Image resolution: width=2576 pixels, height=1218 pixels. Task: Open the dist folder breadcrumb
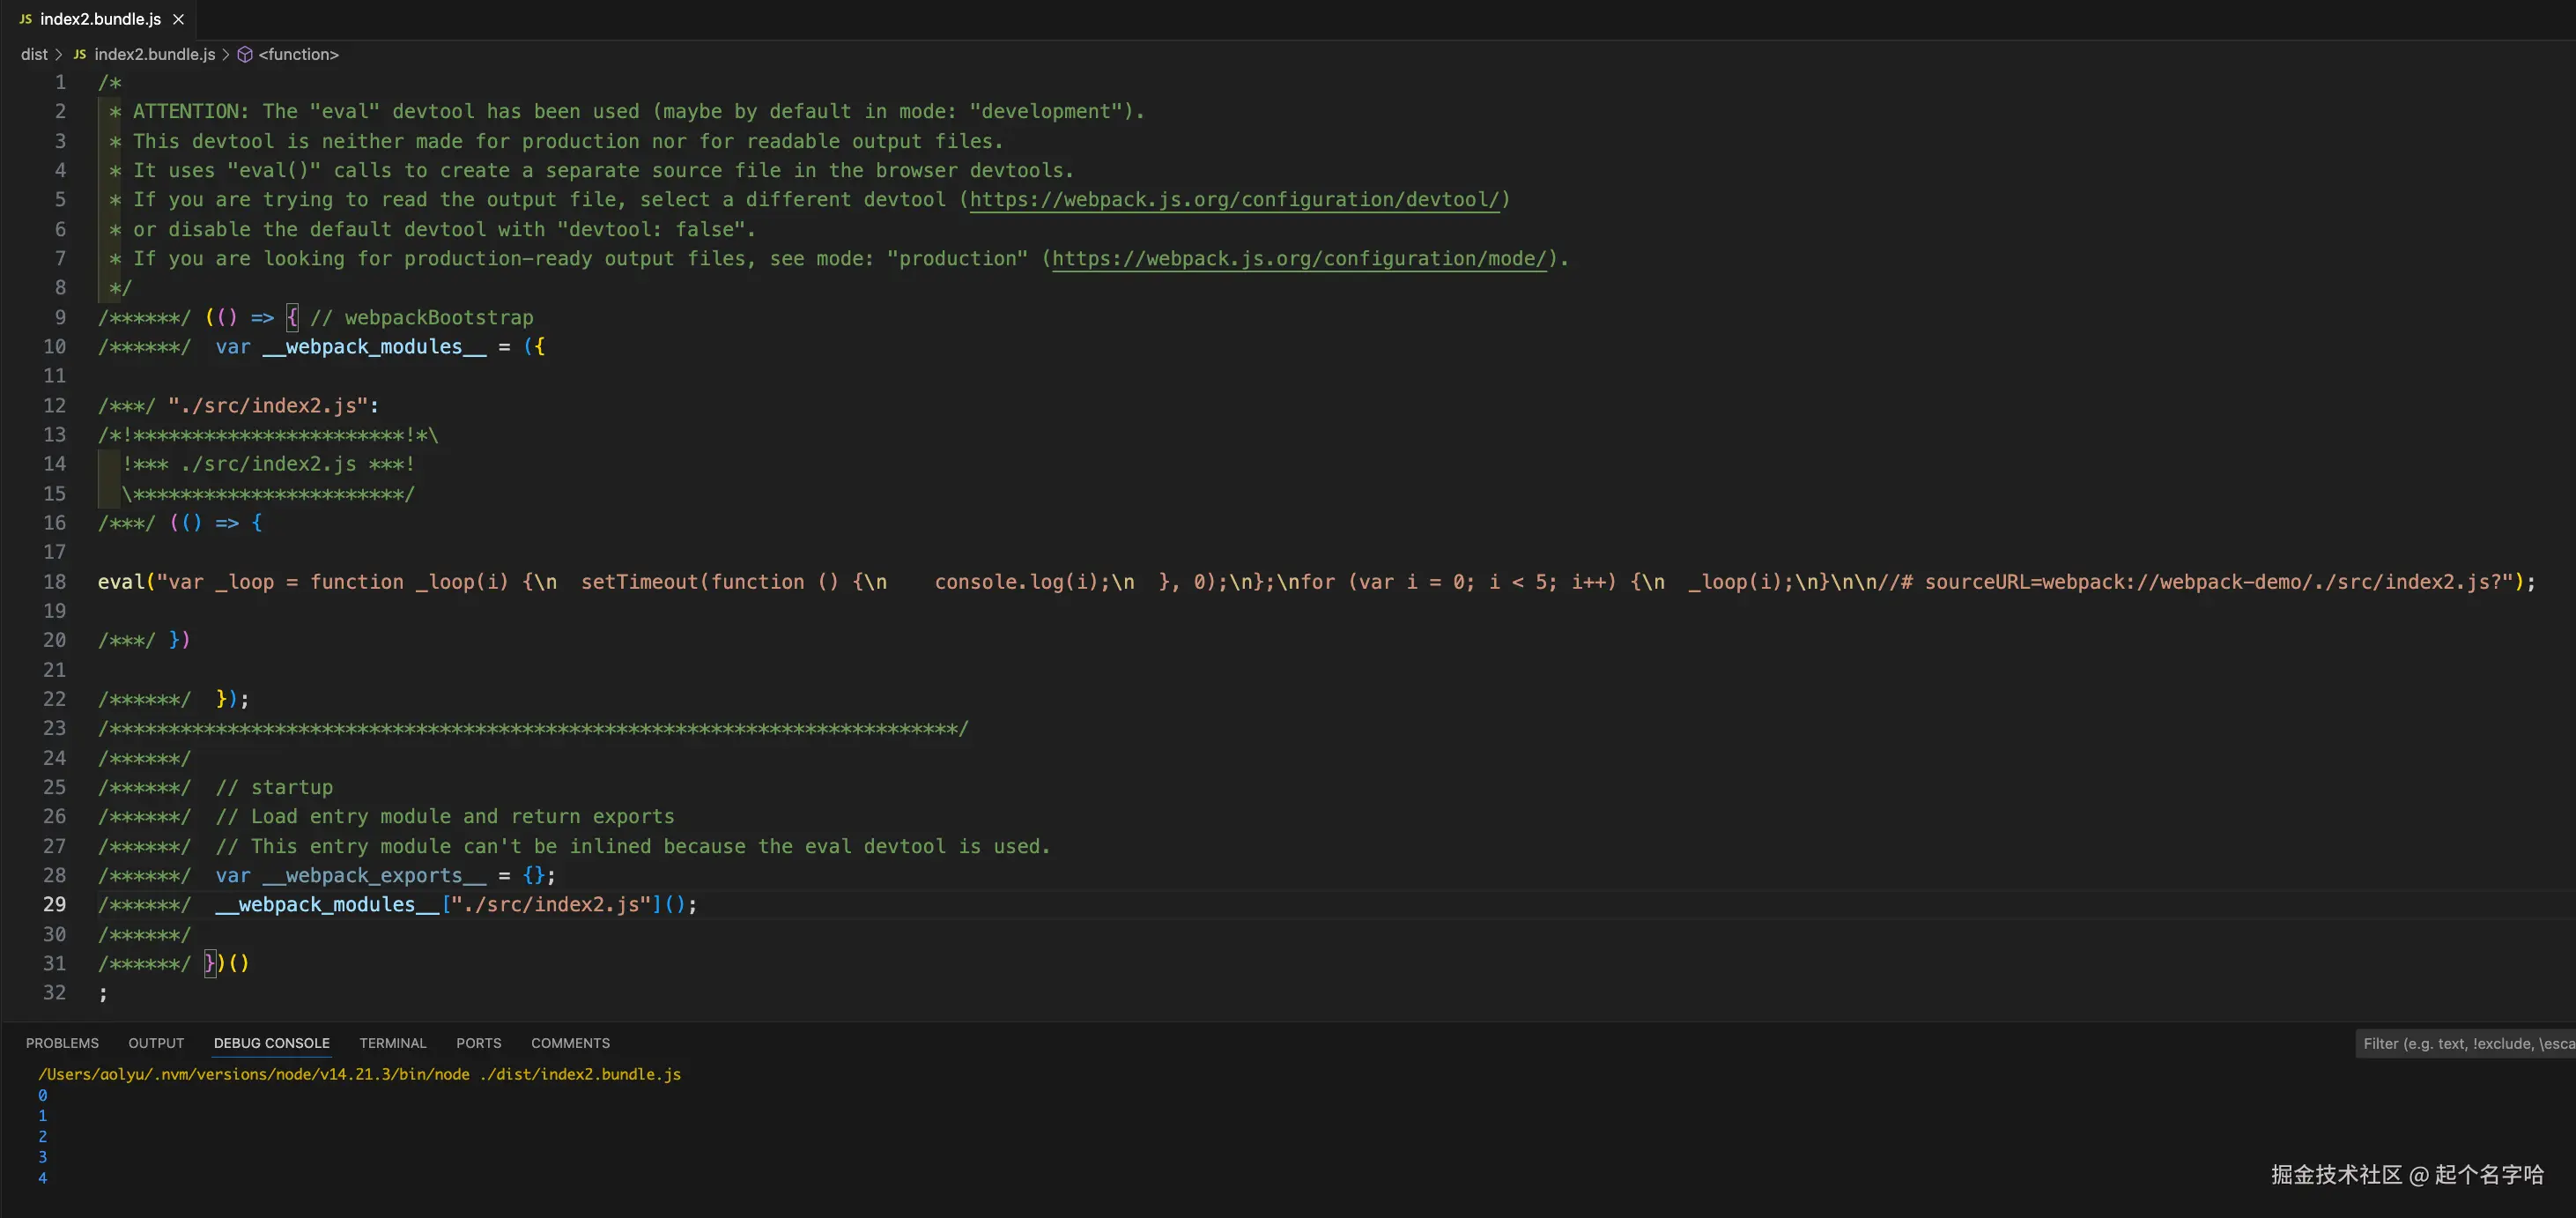[34, 54]
